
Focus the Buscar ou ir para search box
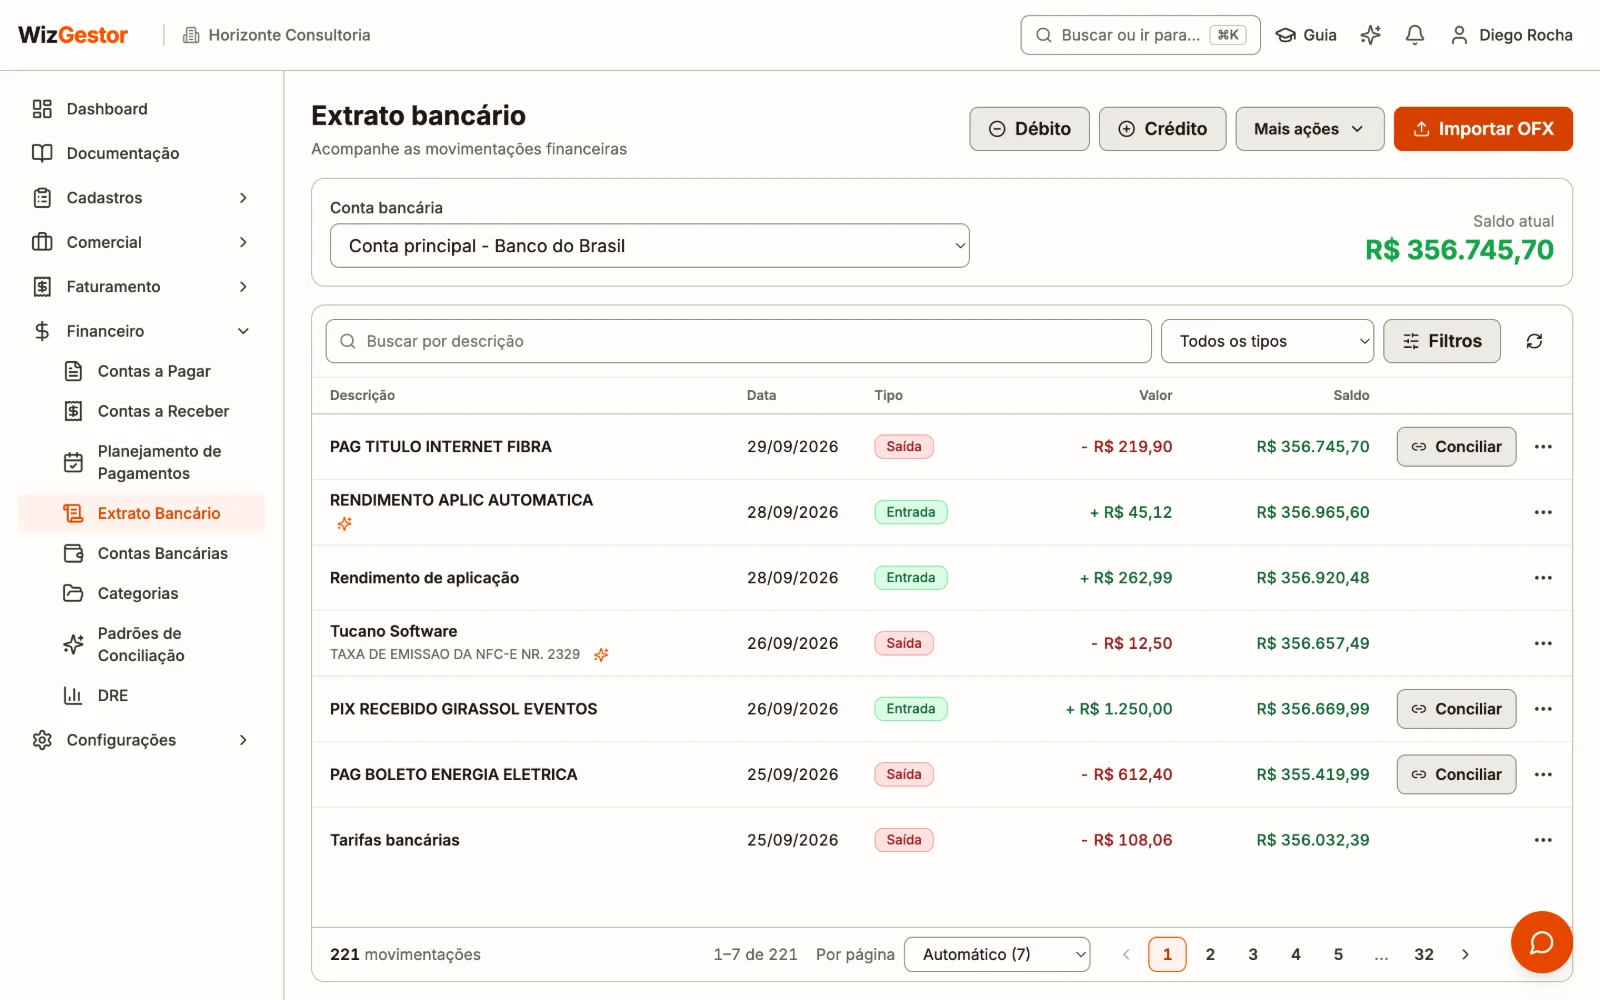point(1140,35)
